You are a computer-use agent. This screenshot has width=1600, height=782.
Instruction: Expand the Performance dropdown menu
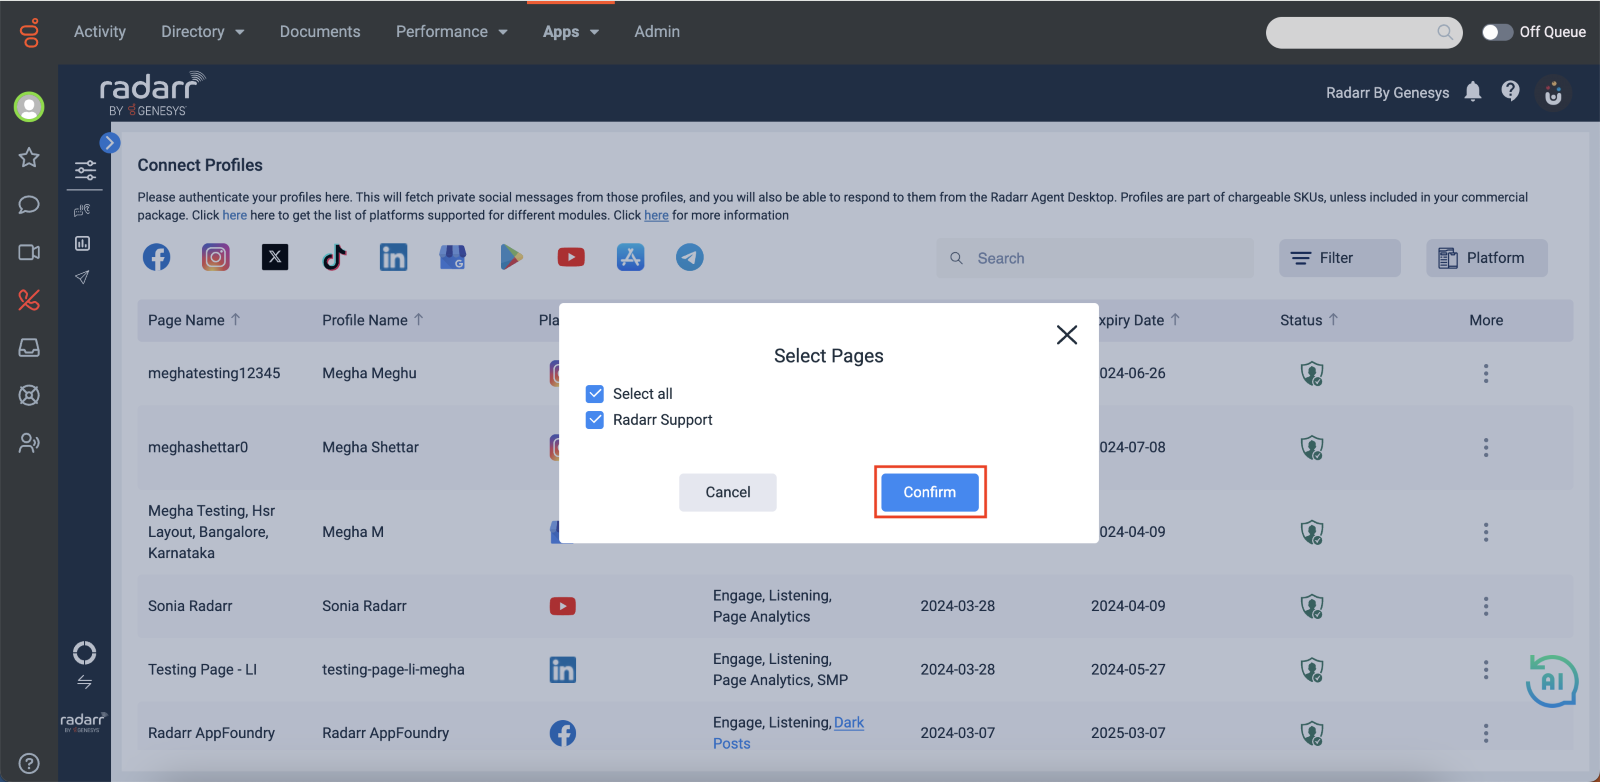452,32
